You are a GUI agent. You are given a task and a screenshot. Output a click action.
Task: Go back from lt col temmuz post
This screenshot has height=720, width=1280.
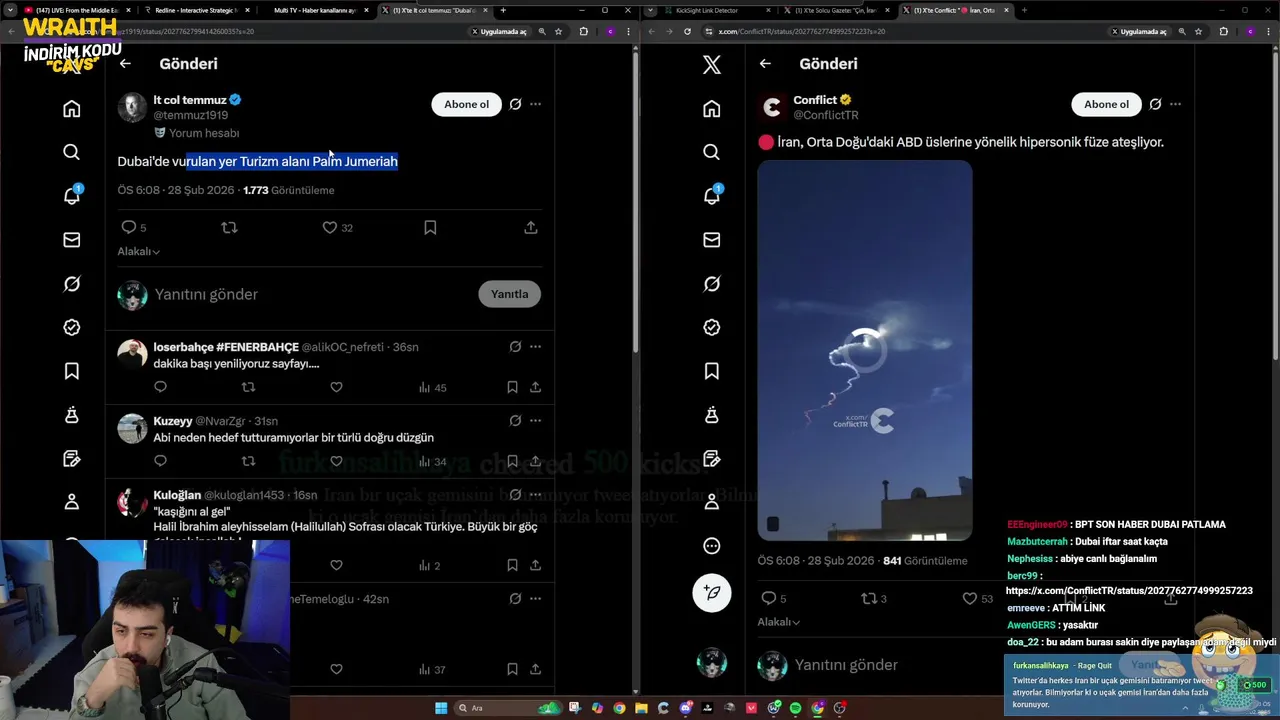pyautogui.click(x=125, y=64)
